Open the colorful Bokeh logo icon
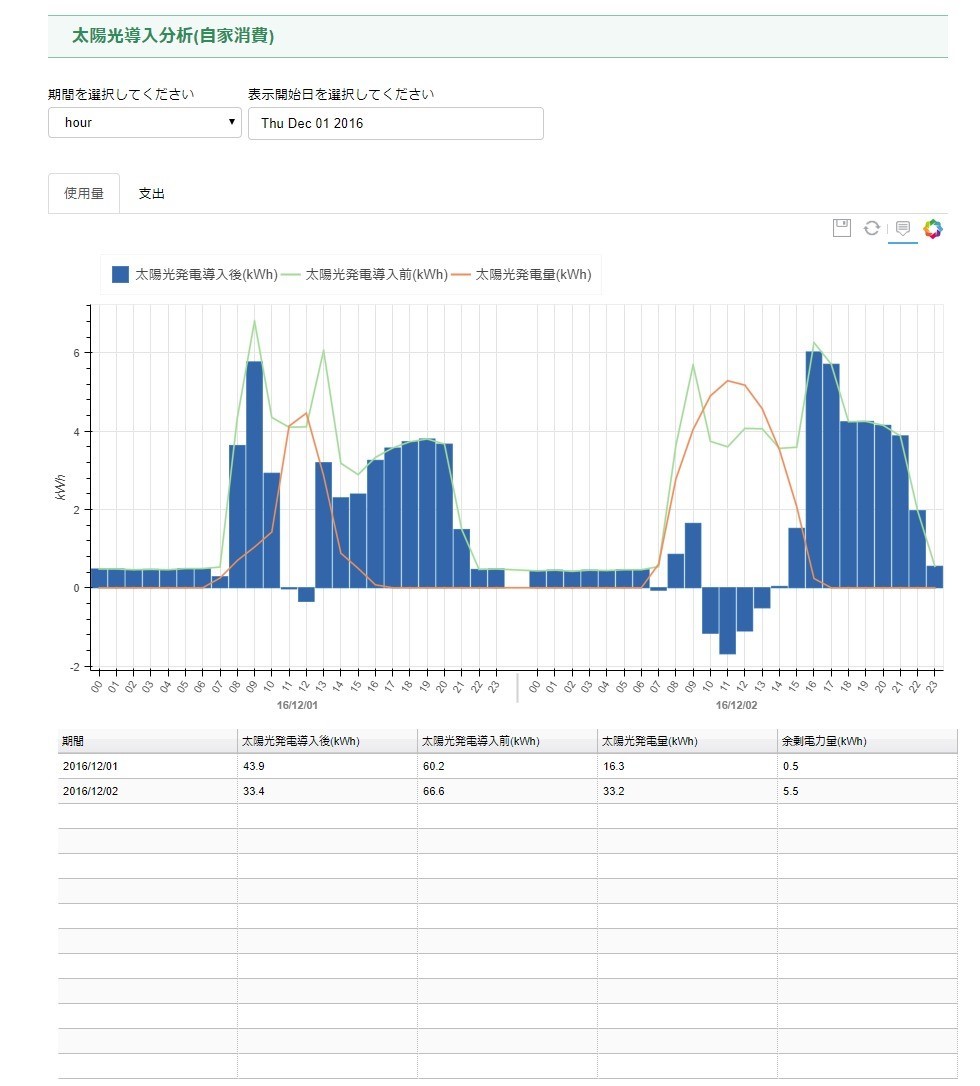Image resolution: width=980 pixels, height=1086 pixels. point(933,229)
